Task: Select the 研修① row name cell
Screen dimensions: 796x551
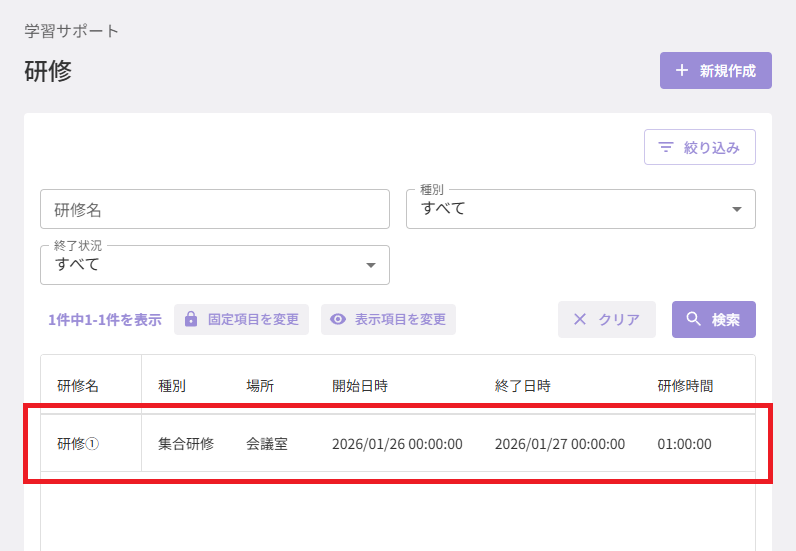Action: tap(78, 444)
